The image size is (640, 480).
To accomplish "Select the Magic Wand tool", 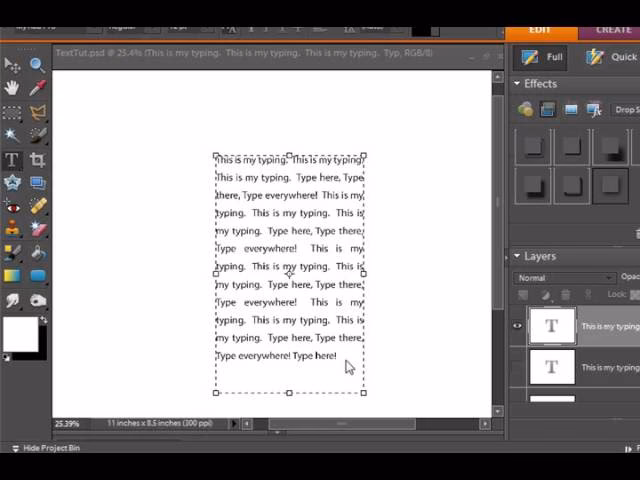I will click(x=12, y=135).
